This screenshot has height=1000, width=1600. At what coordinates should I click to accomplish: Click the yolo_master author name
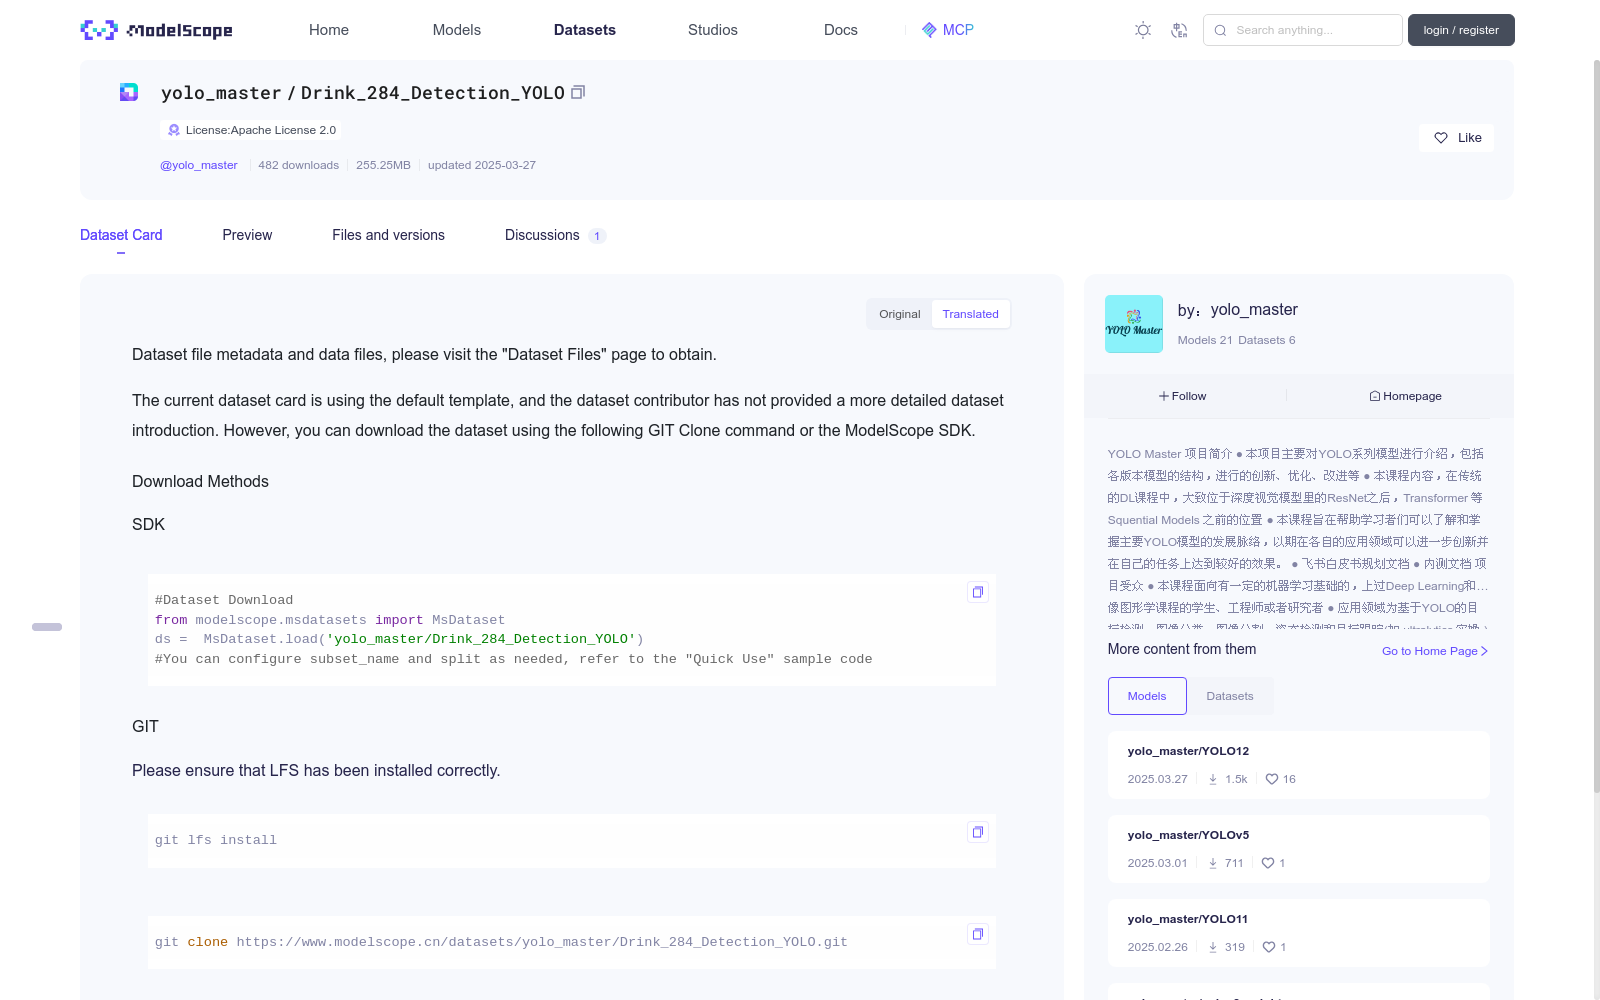(x=1254, y=310)
